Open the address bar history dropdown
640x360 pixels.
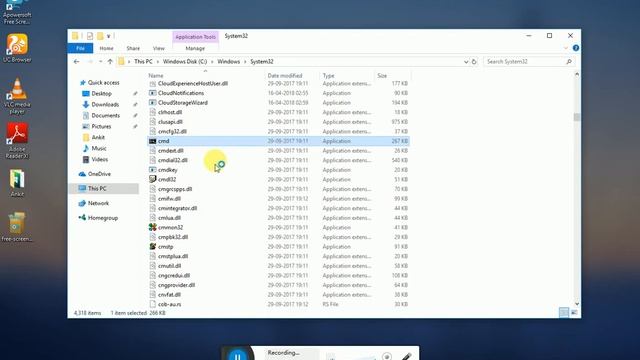[466, 62]
